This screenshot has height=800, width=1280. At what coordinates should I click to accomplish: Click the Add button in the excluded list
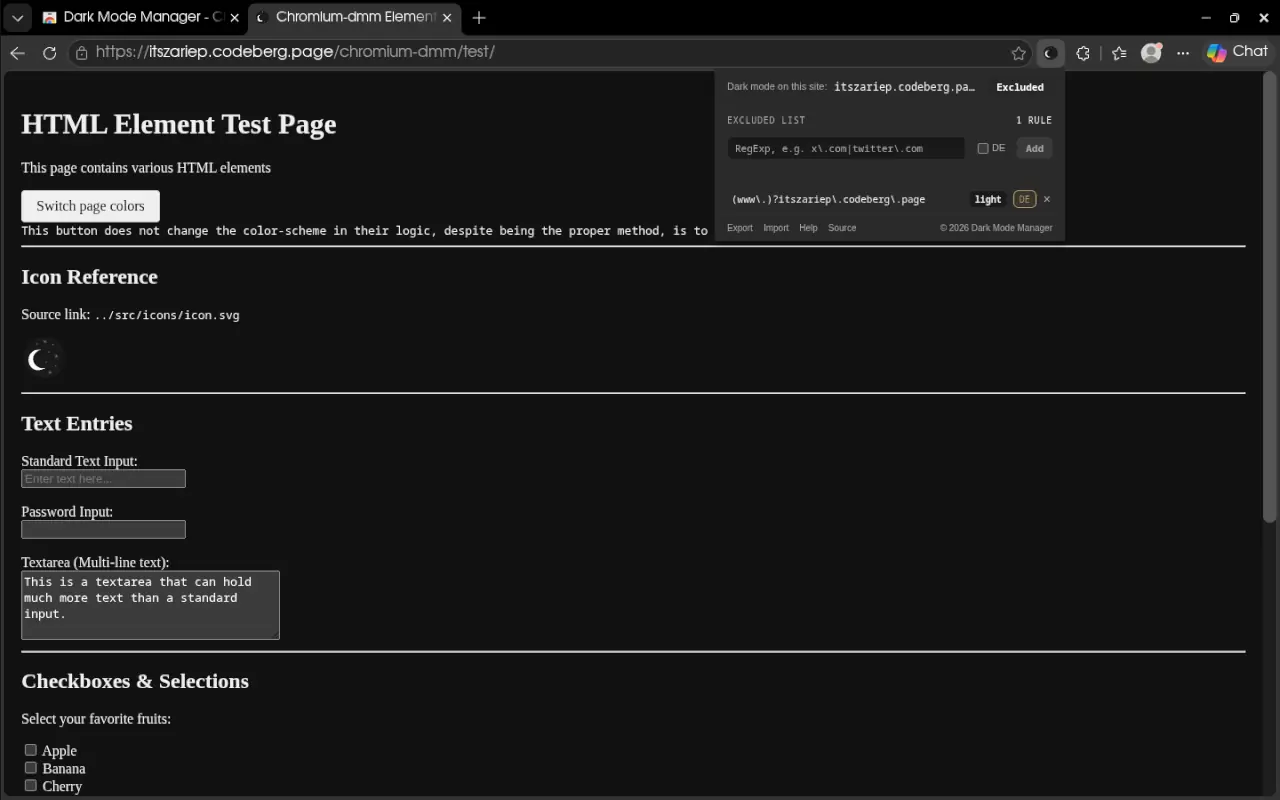1035,148
